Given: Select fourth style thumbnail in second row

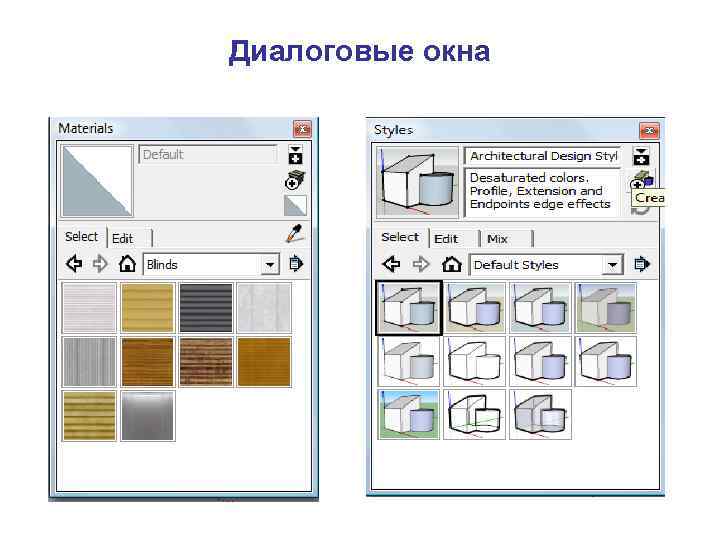Looking at the screenshot, I should [606, 361].
